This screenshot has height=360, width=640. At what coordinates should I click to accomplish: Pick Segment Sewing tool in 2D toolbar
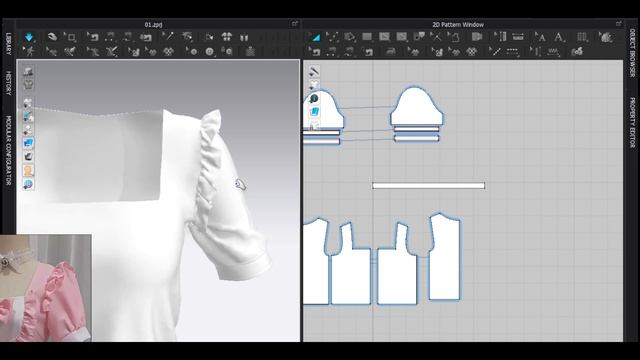click(332, 51)
